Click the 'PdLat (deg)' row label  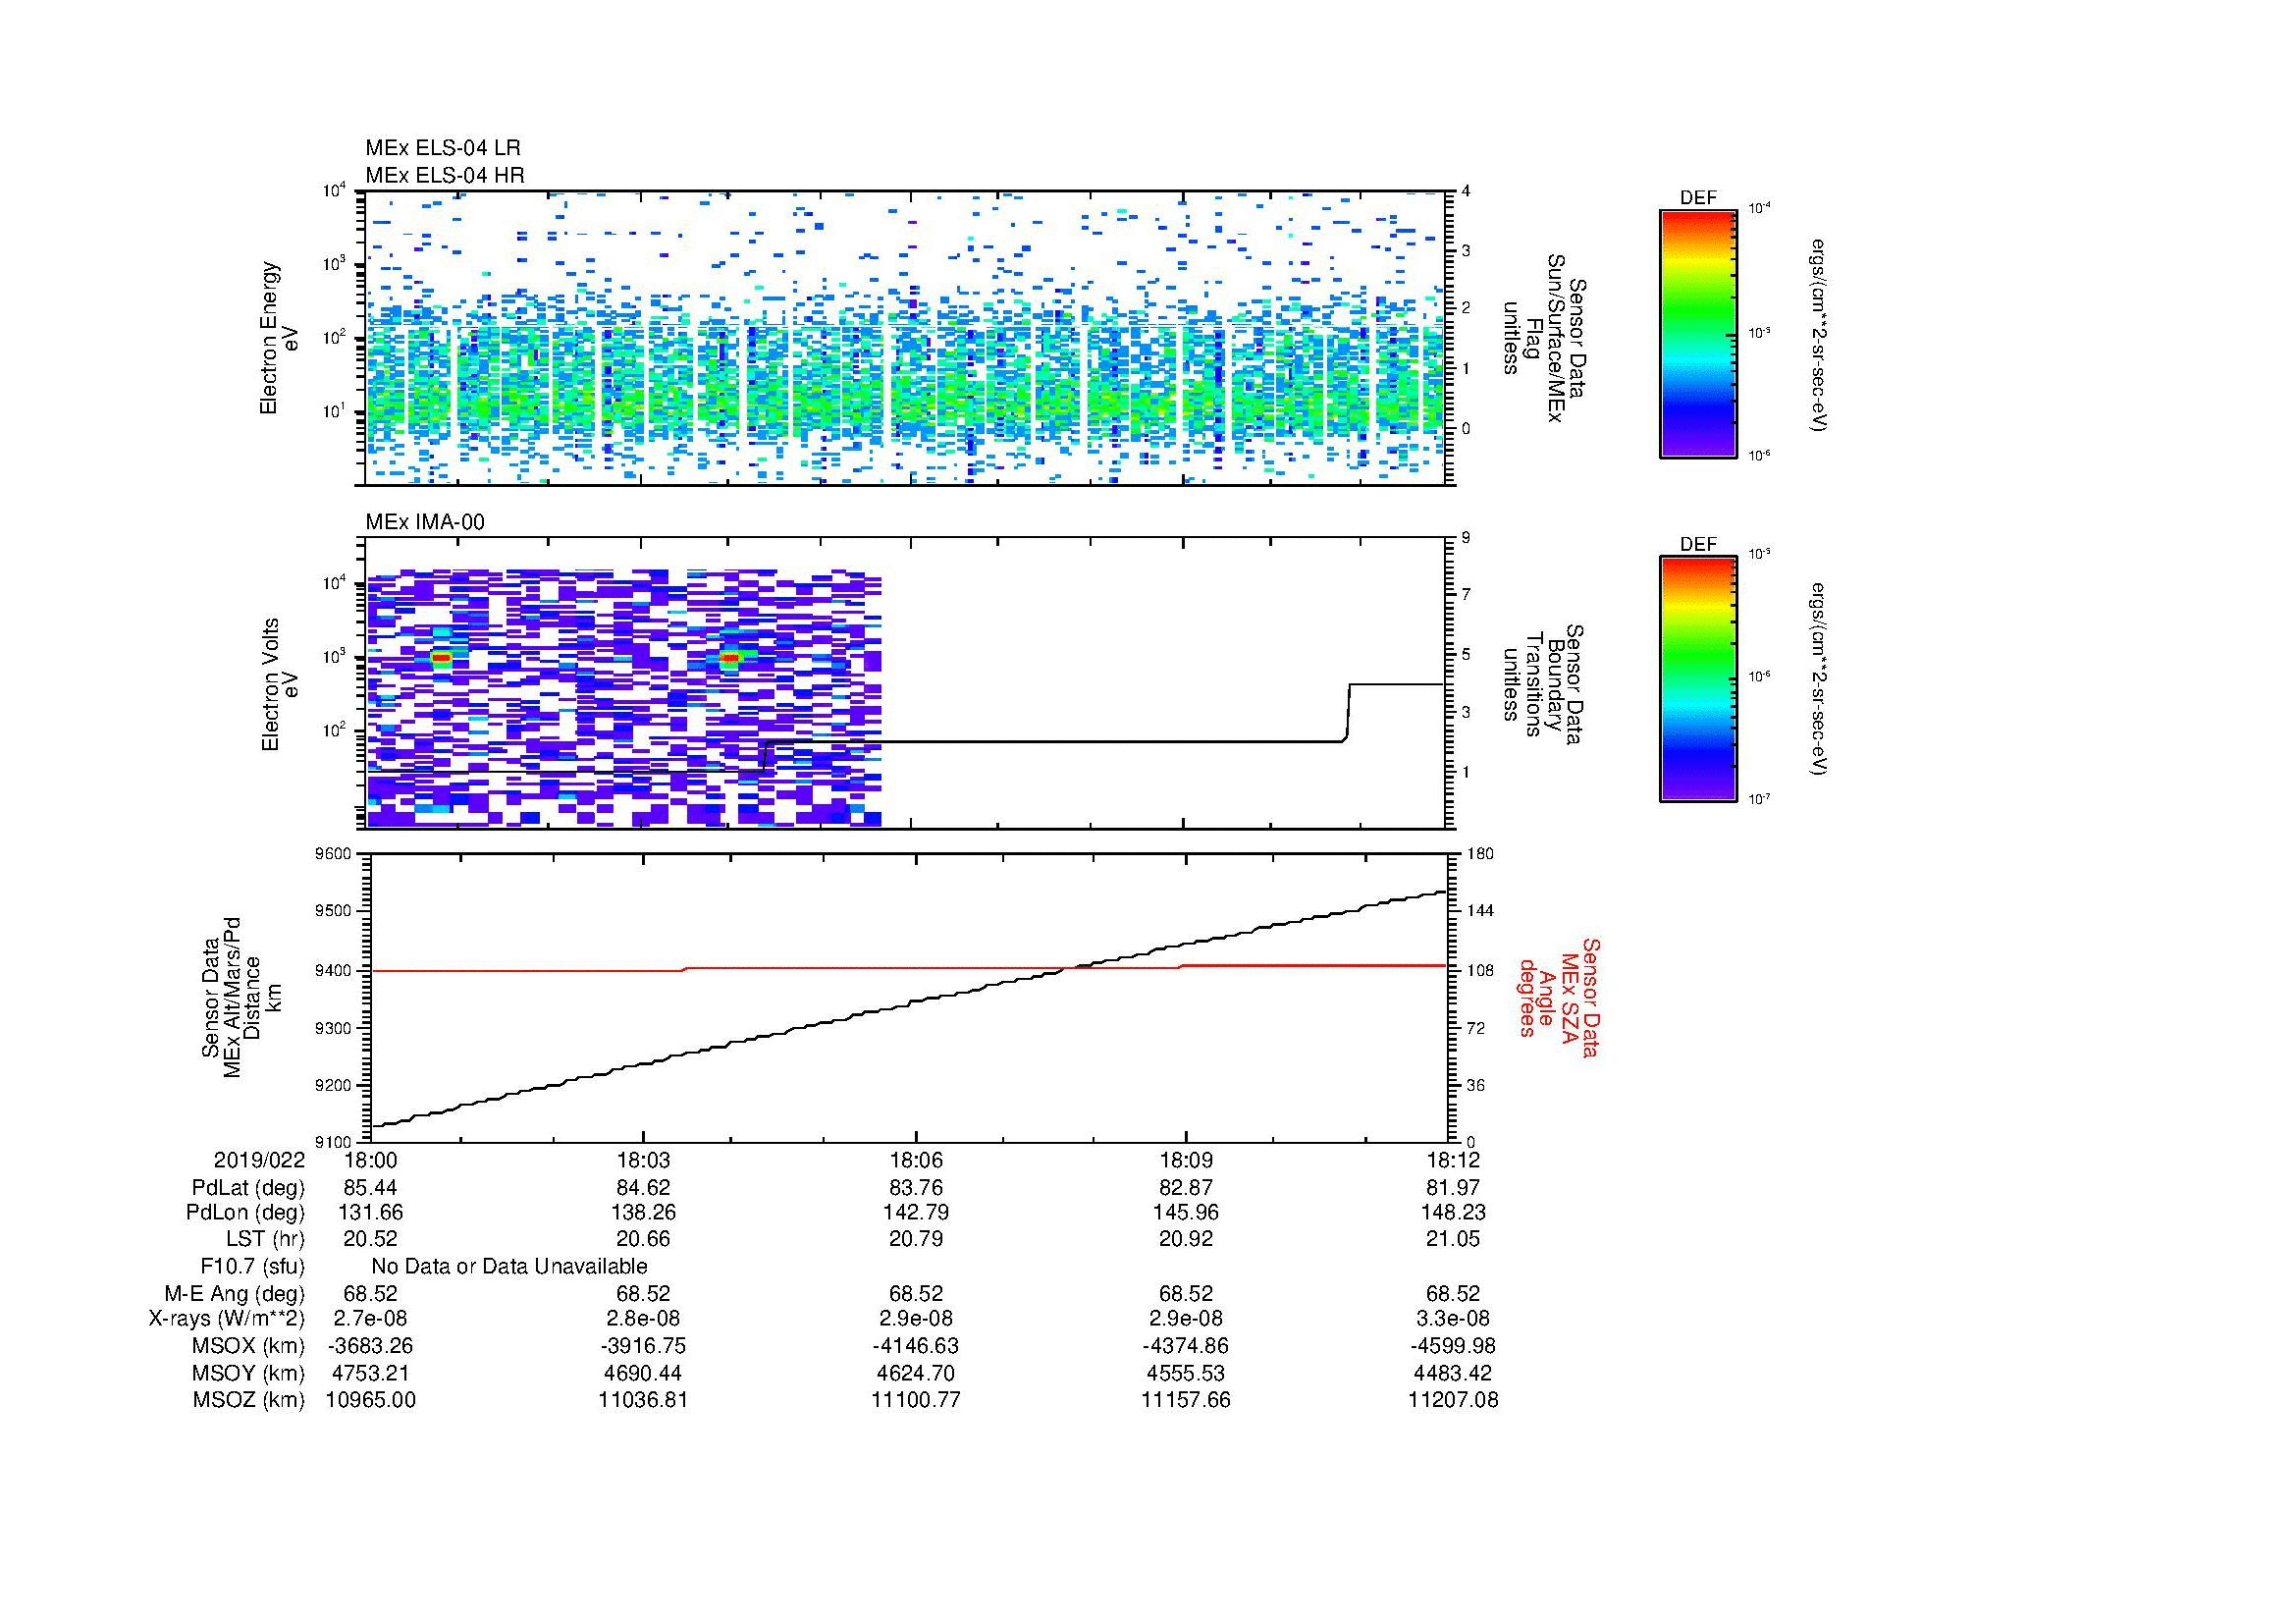[x=248, y=1188]
